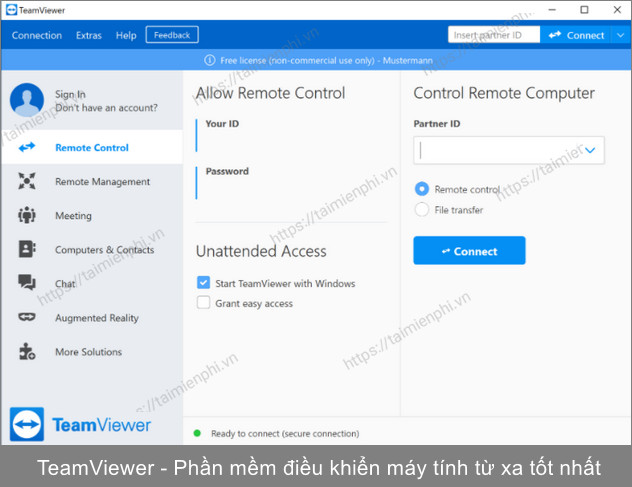Open the dropdown next to top Connect button
The image size is (632, 487).
(621, 35)
